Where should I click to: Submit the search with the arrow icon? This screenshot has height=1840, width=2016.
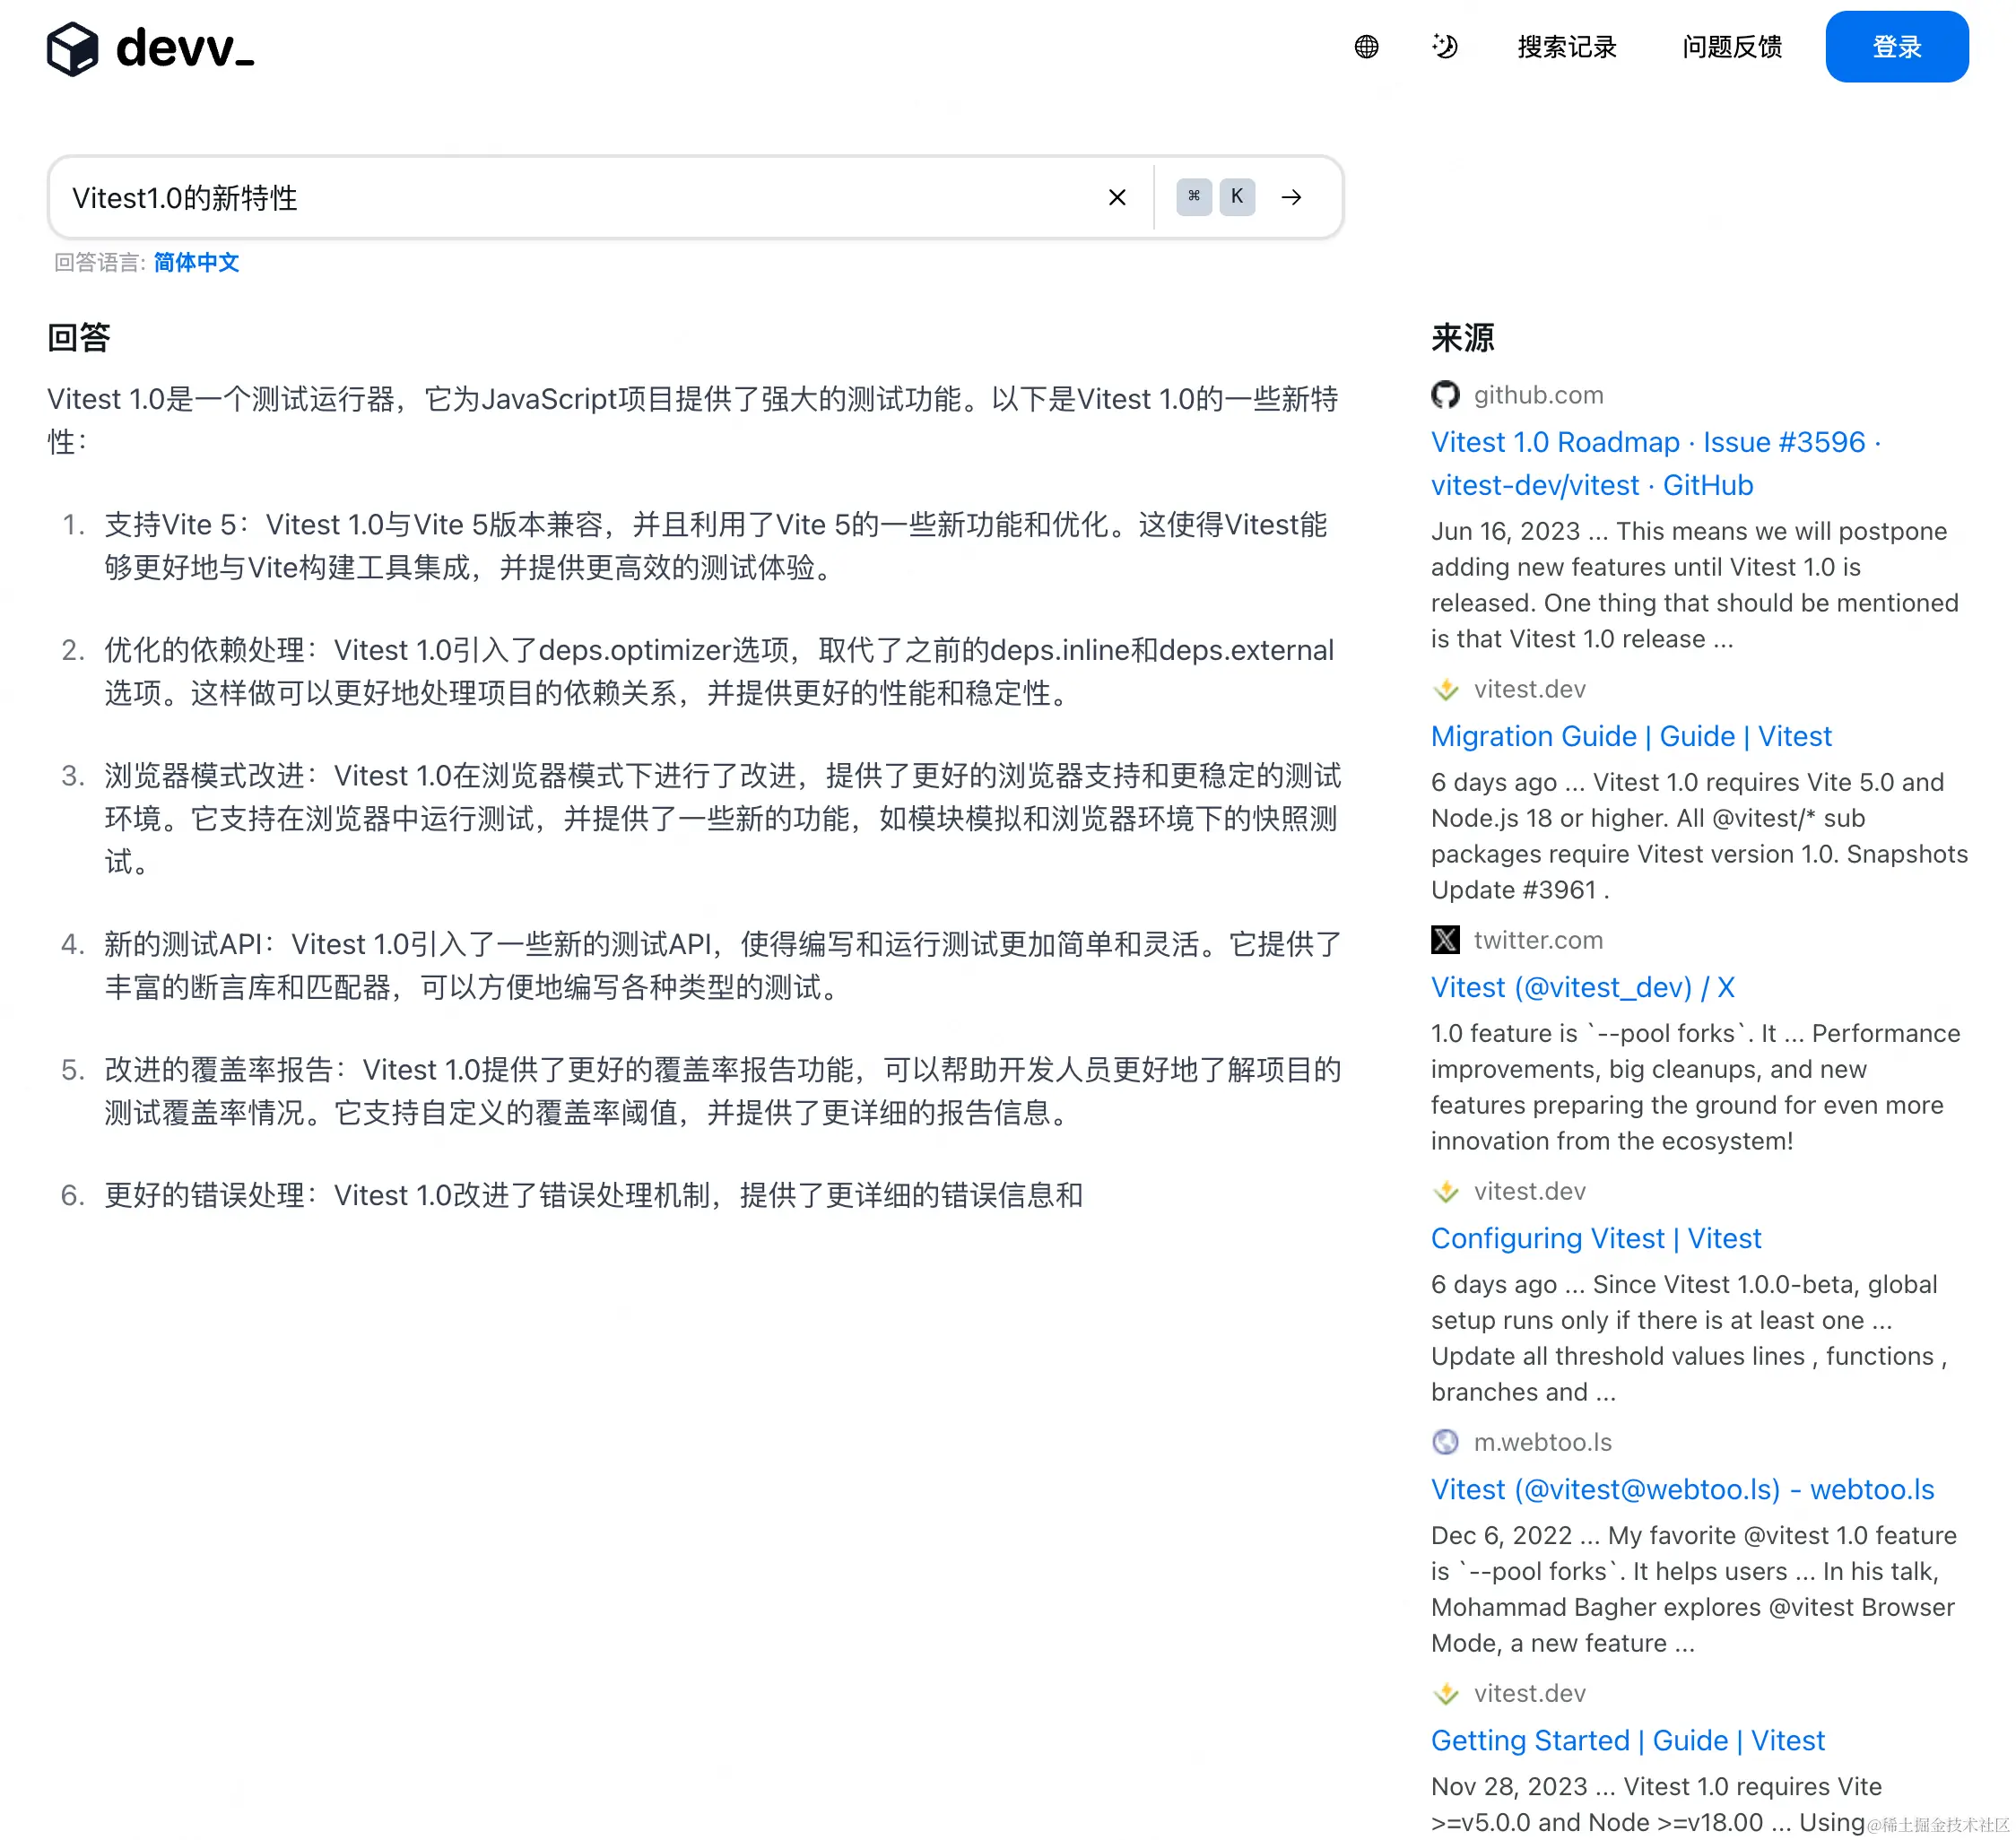pyautogui.click(x=1291, y=197)
